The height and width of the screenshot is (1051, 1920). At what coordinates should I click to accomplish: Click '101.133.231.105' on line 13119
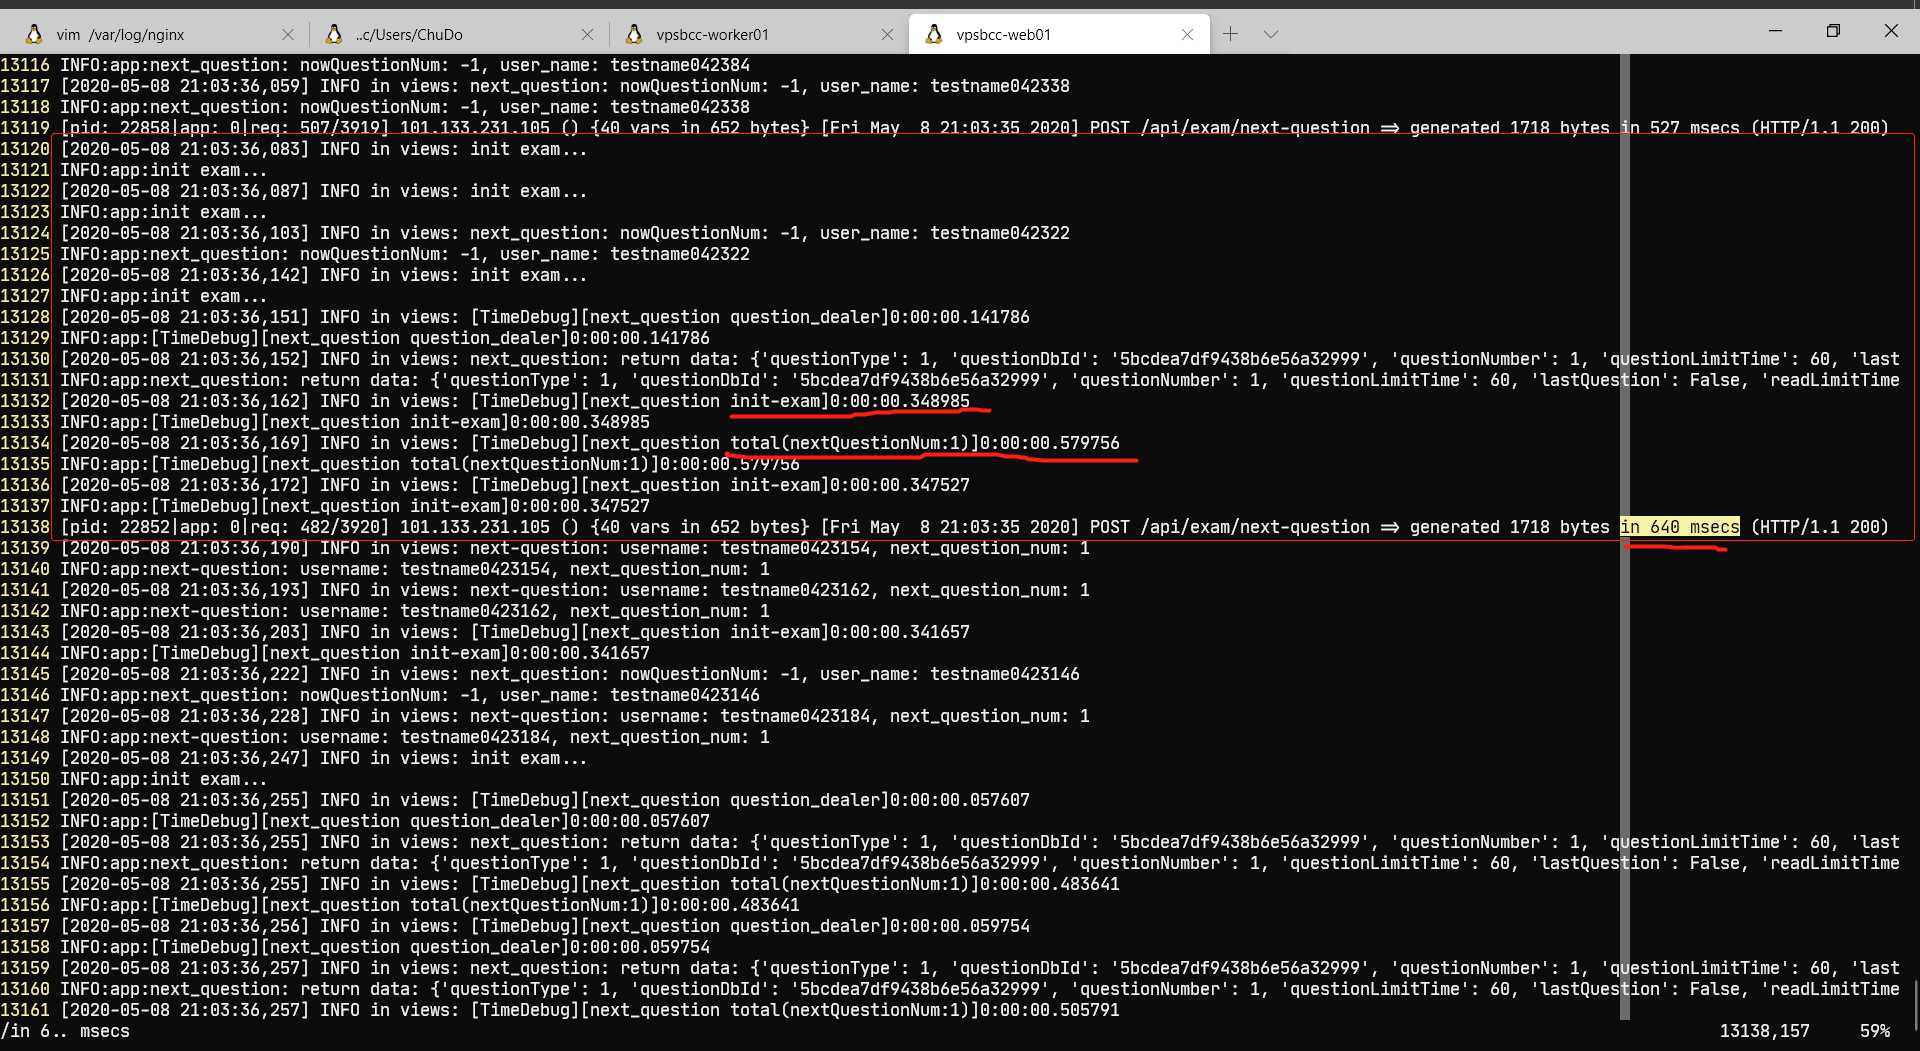pyautogui.click(x=475, y=128)
